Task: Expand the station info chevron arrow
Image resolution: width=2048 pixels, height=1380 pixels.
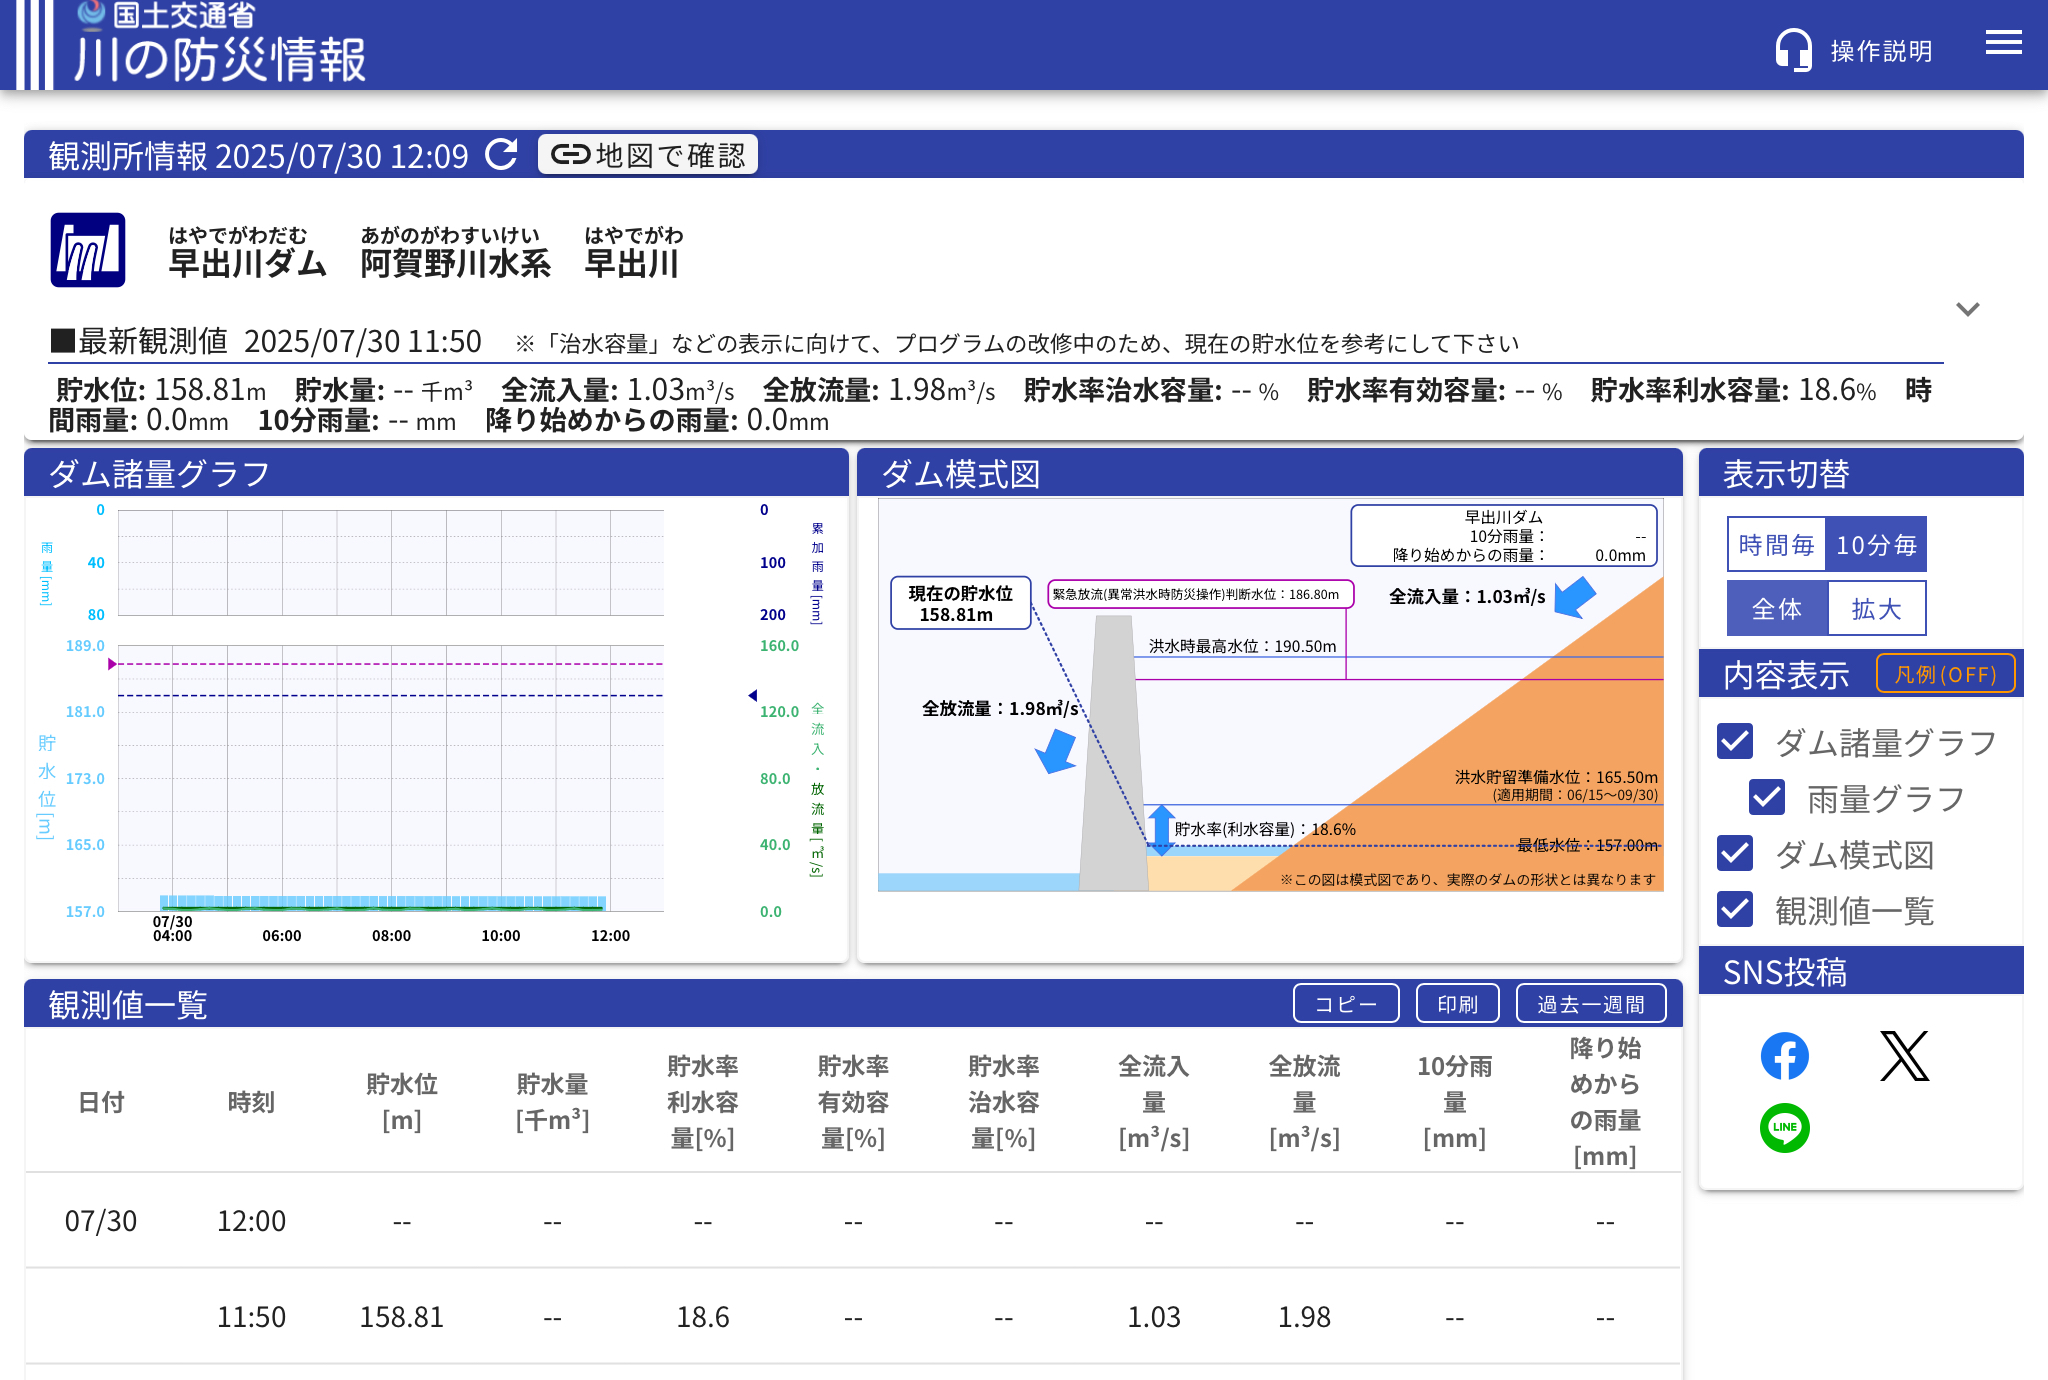Action: (x=1967, y=309)
